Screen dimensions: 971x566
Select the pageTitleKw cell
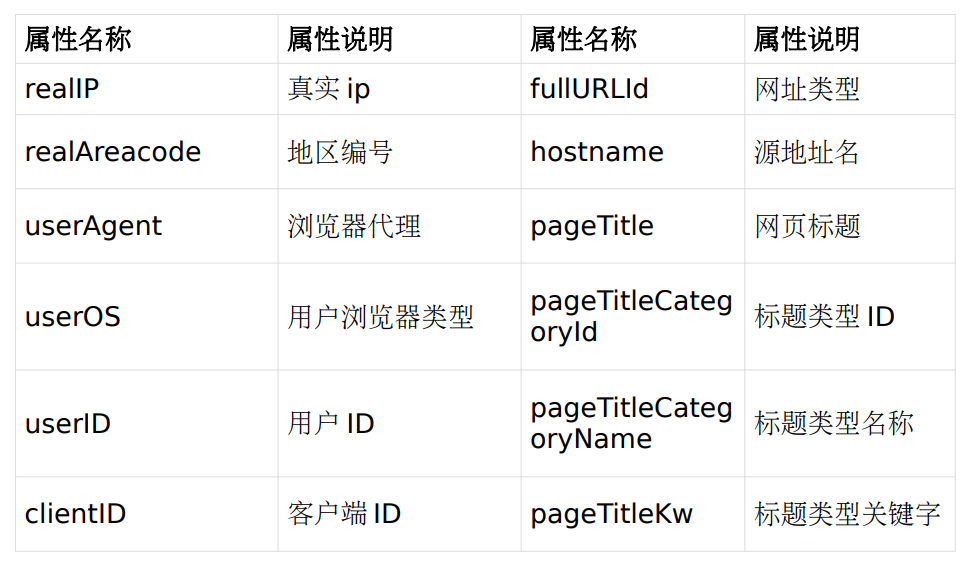[x=611, y=514]
